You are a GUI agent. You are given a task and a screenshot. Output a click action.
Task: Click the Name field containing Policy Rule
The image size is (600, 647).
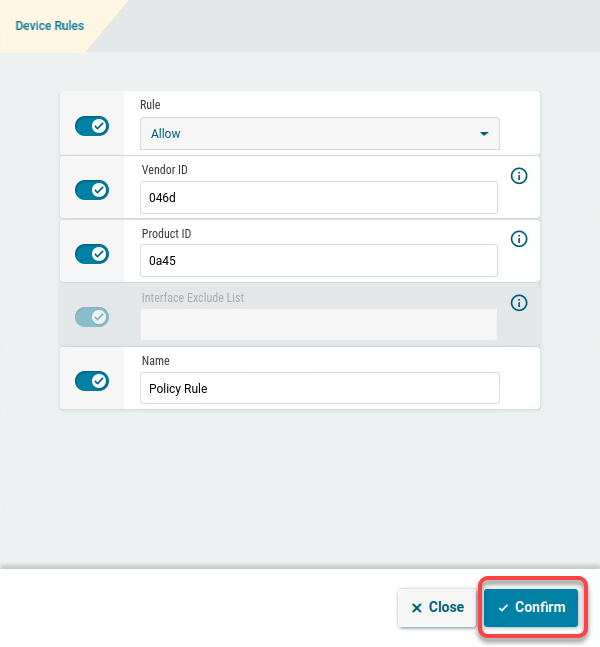[318, 388]
